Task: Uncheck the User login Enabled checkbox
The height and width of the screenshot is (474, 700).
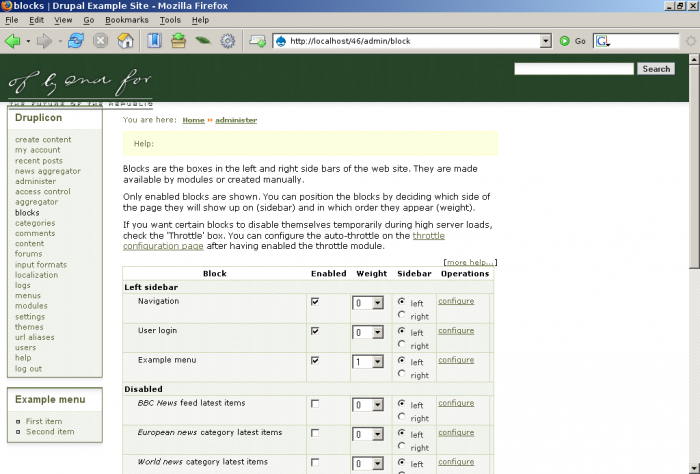Action: tap(315, 331)
